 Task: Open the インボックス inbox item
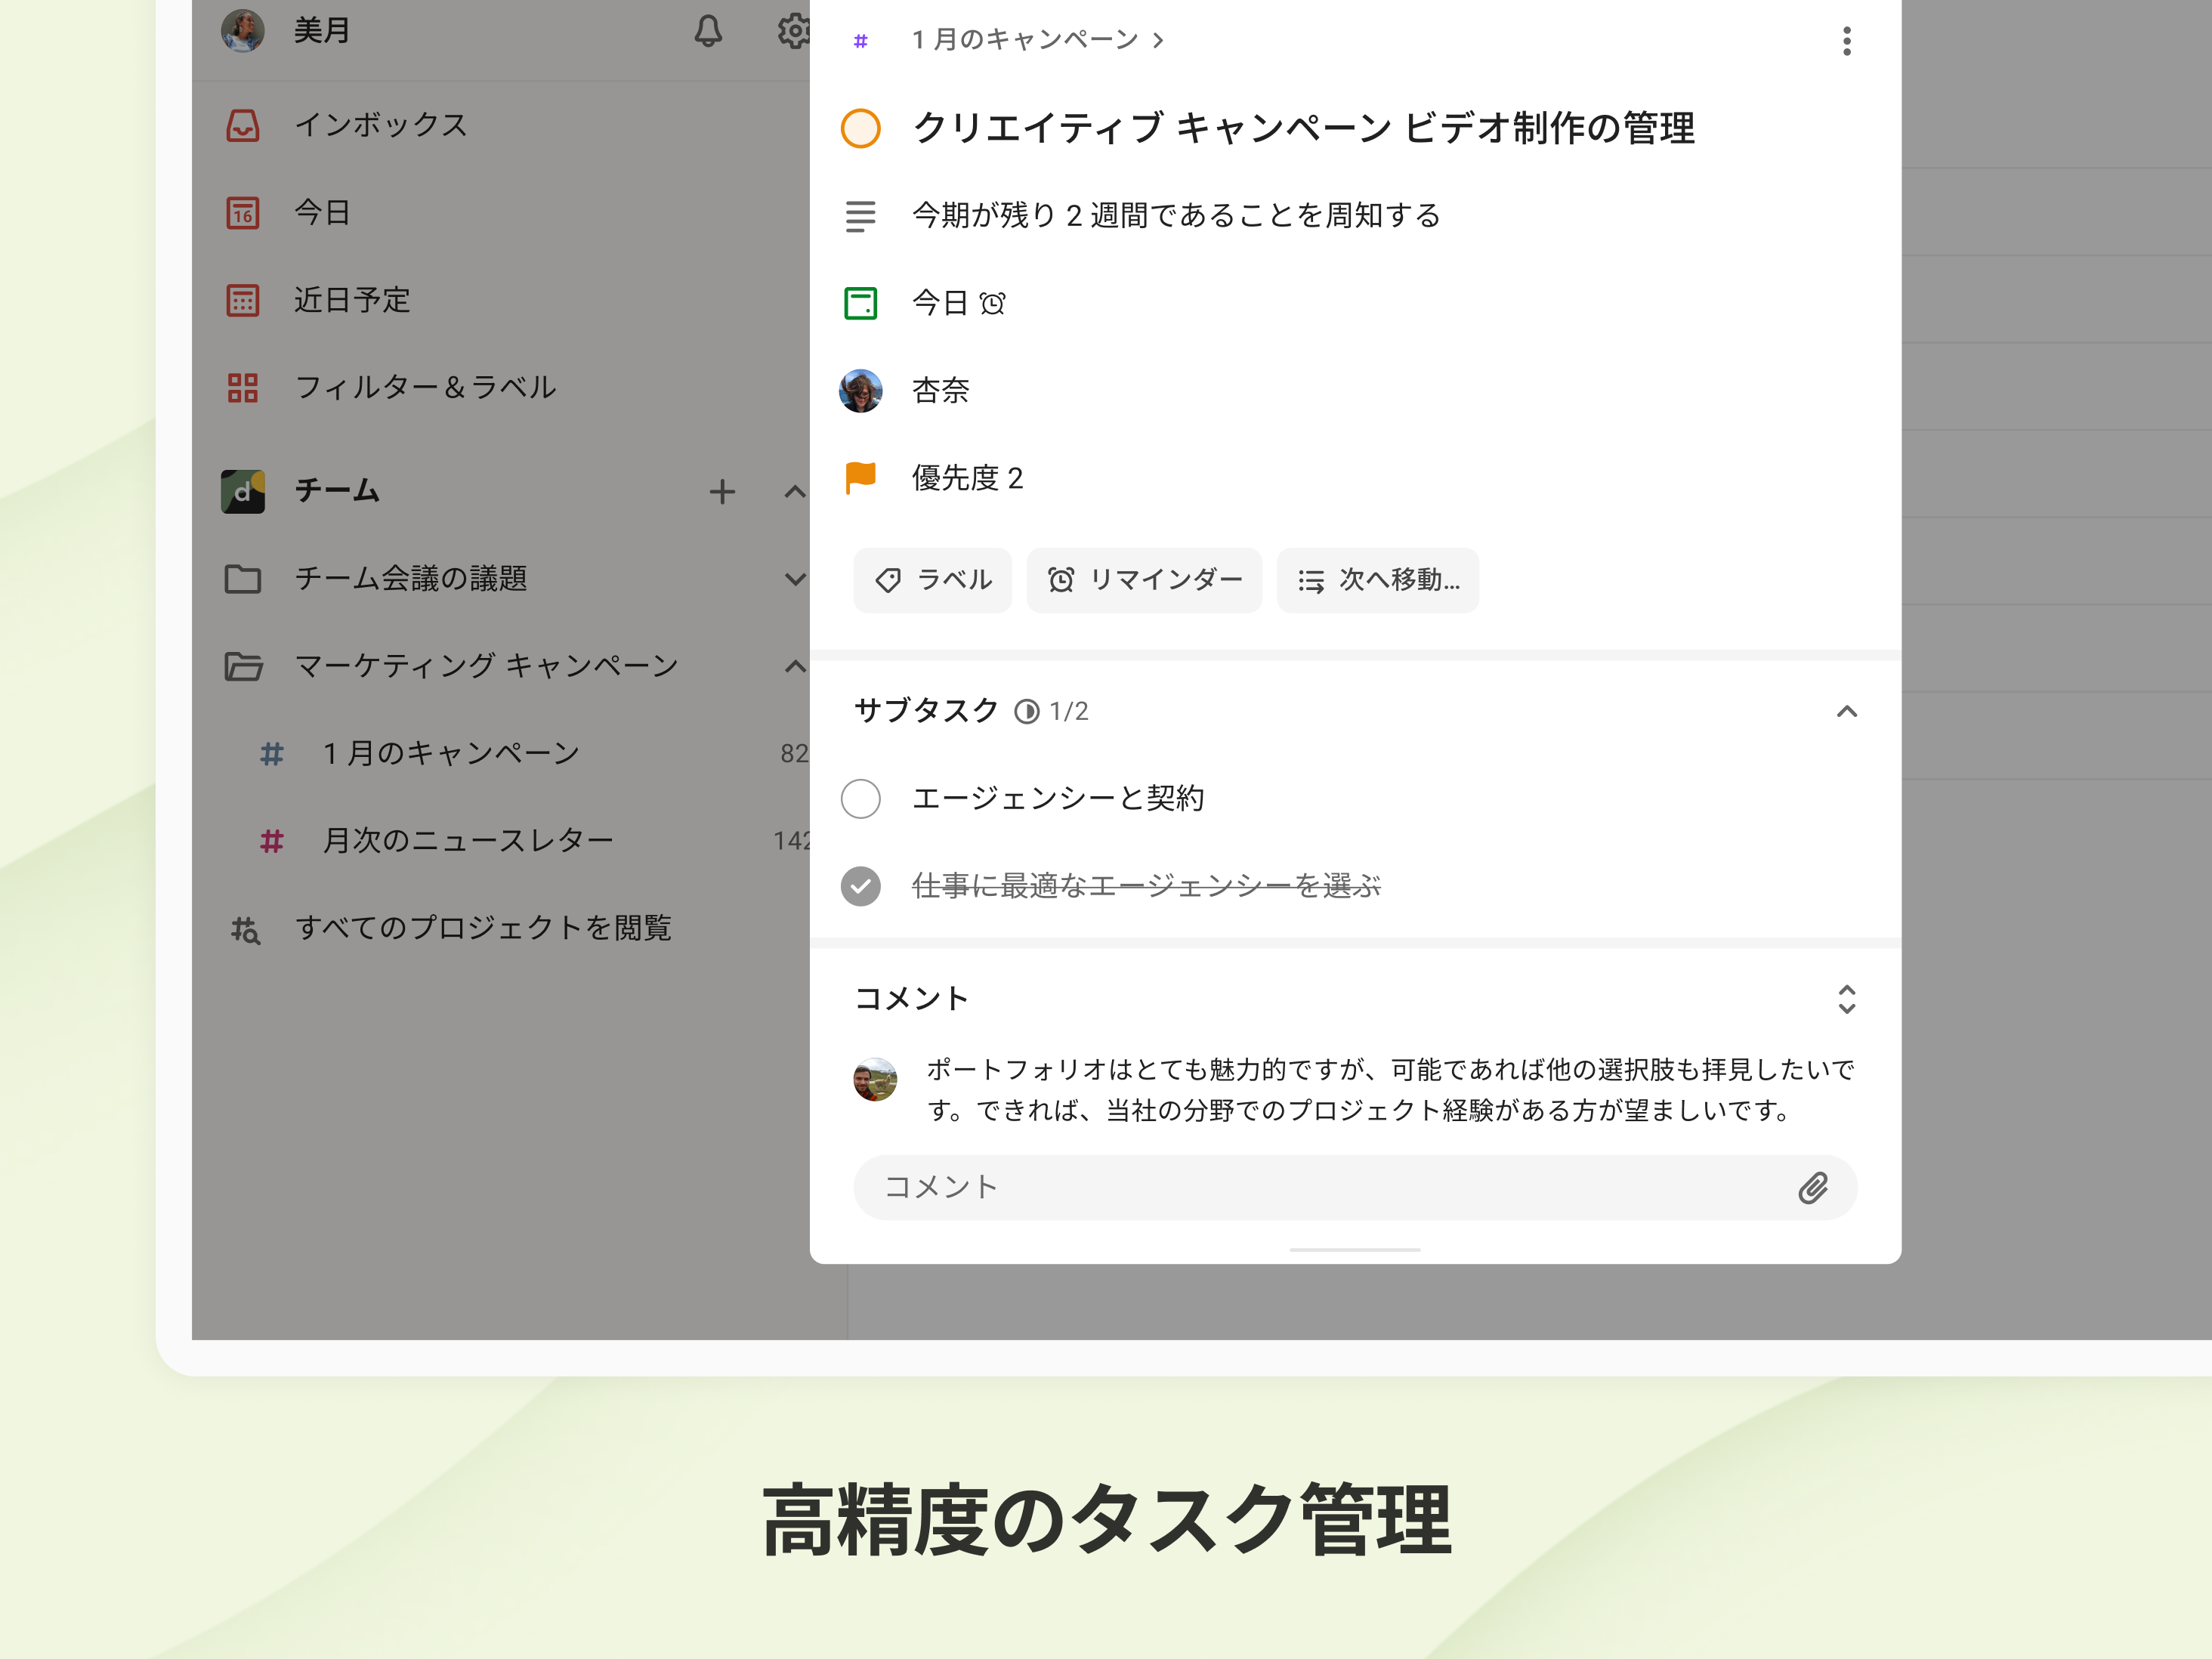coord(380,125)
